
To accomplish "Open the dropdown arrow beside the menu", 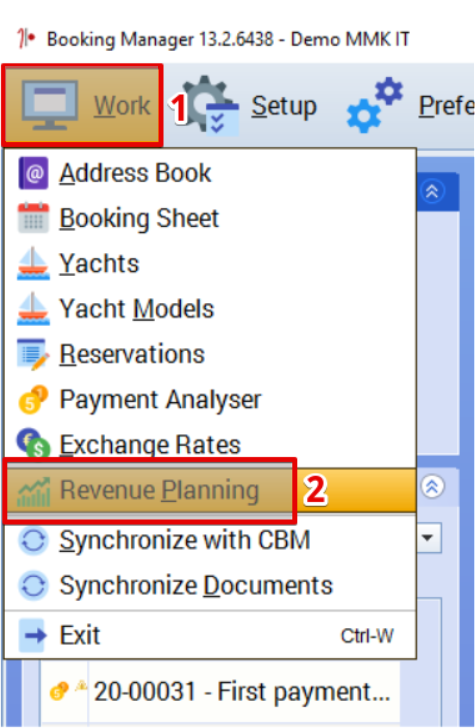I will [x=428, y=538].
